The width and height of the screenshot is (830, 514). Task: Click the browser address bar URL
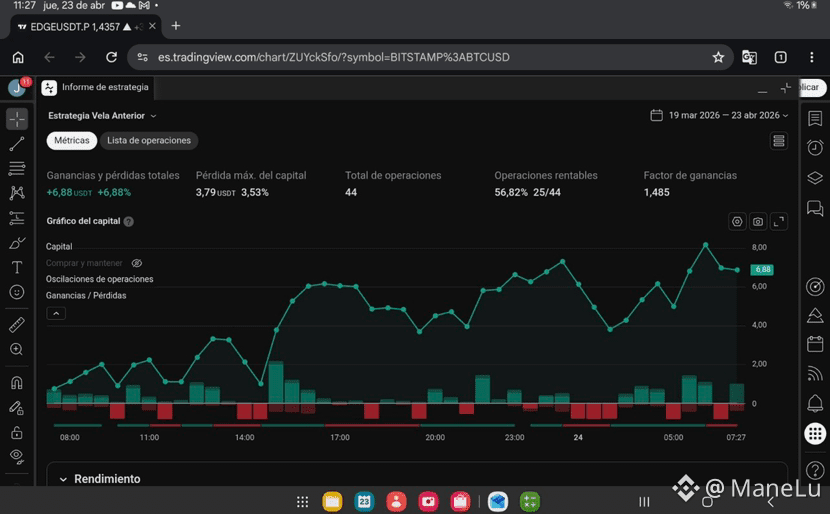333,57
